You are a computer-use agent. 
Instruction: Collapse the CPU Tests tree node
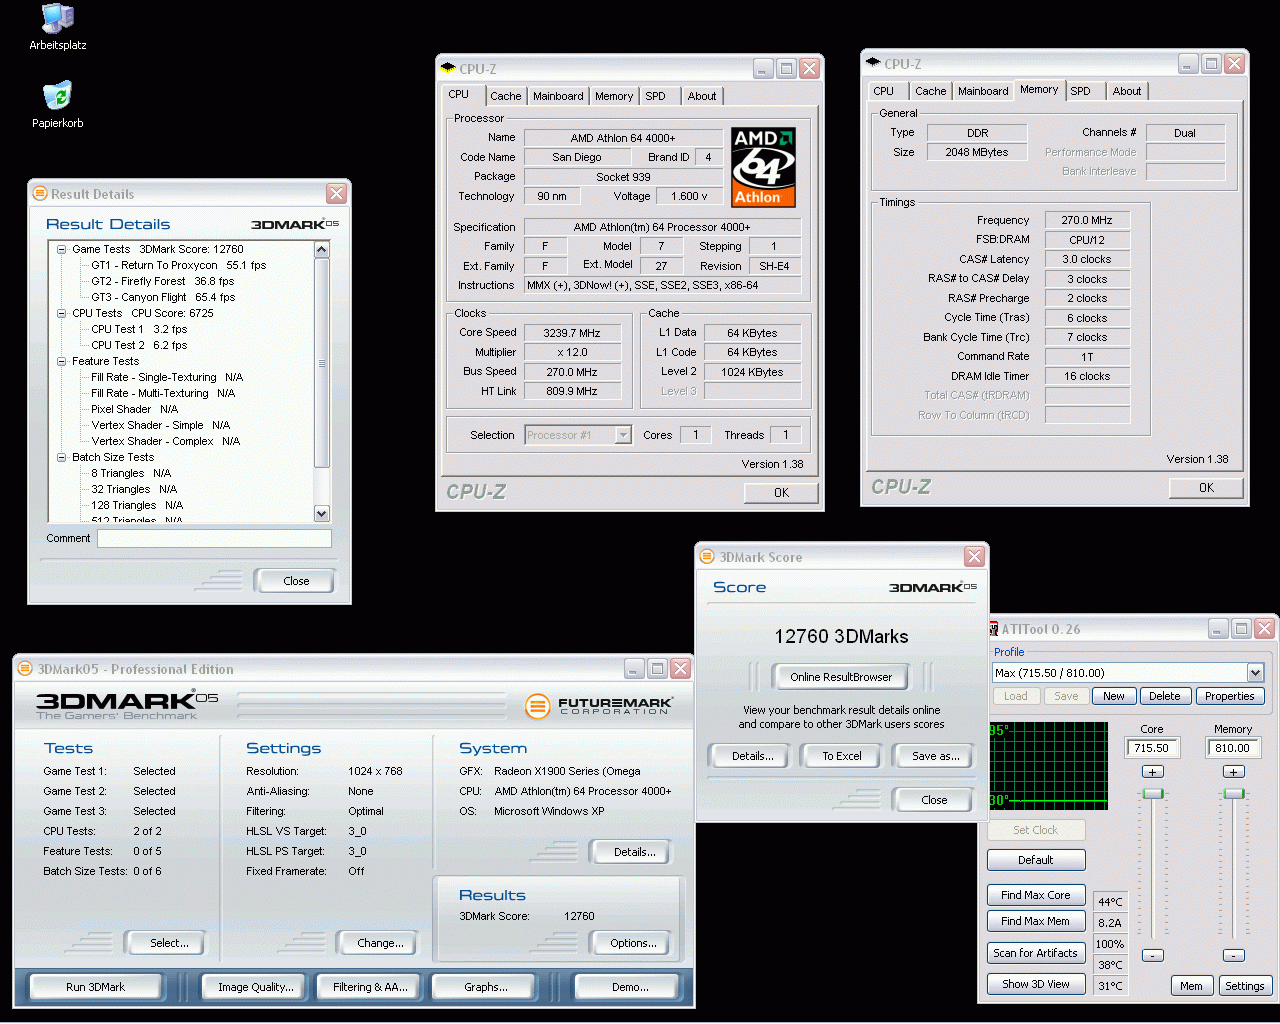61,313
